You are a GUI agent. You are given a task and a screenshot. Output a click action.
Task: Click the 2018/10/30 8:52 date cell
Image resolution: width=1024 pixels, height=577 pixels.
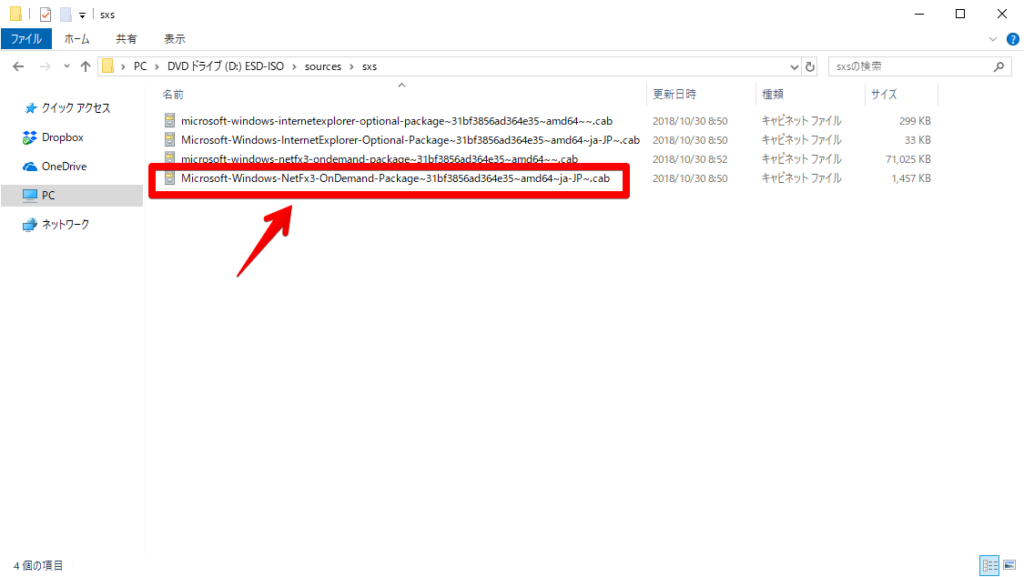690,159
